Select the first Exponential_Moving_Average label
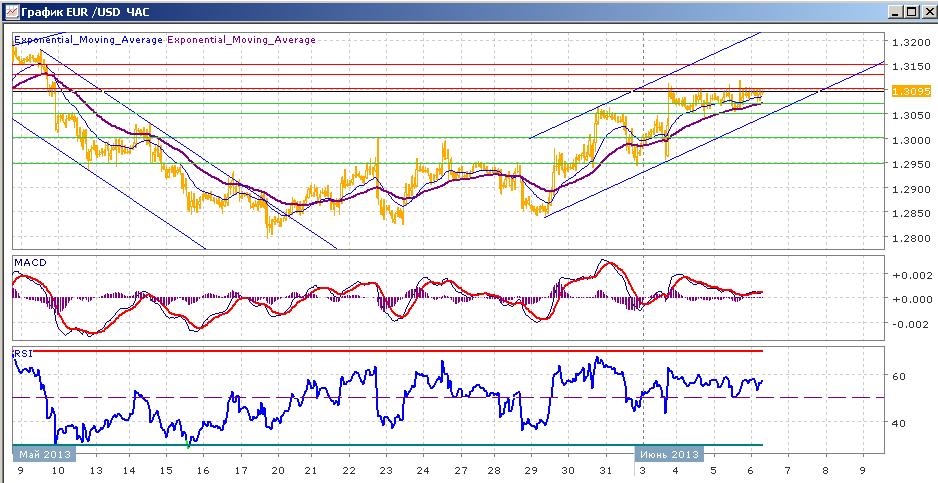Viewport: 938px width, 483px height. click(89, 40)
